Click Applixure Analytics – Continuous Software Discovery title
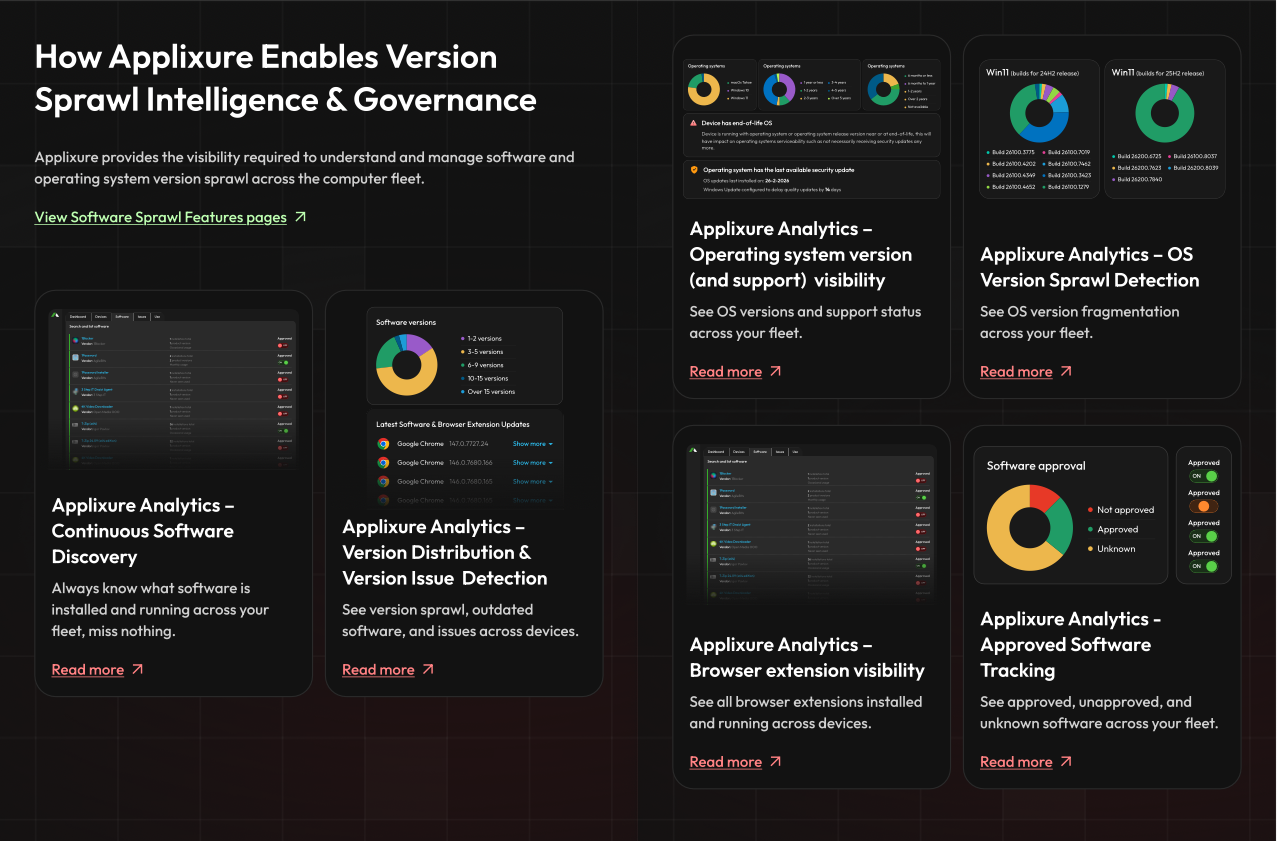 (x=143, y=531)
